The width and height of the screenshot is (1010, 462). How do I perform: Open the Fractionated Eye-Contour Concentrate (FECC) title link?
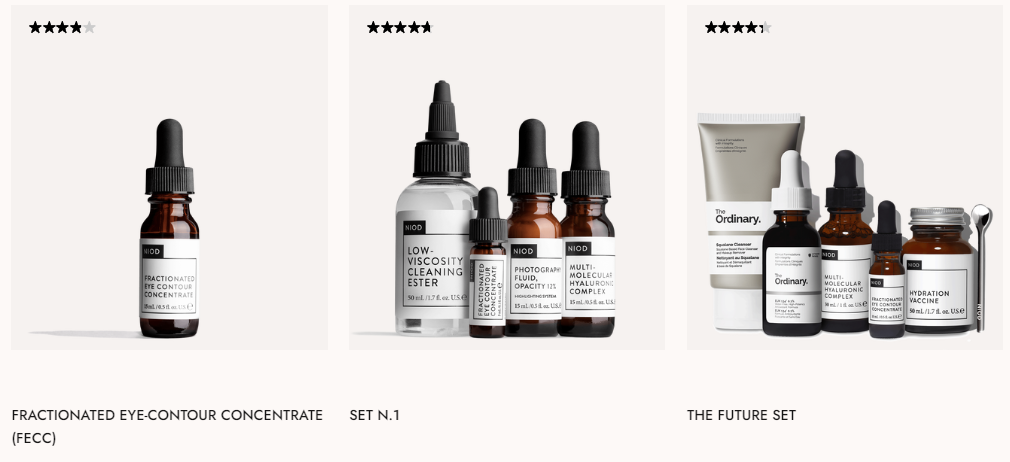[167, 427]
